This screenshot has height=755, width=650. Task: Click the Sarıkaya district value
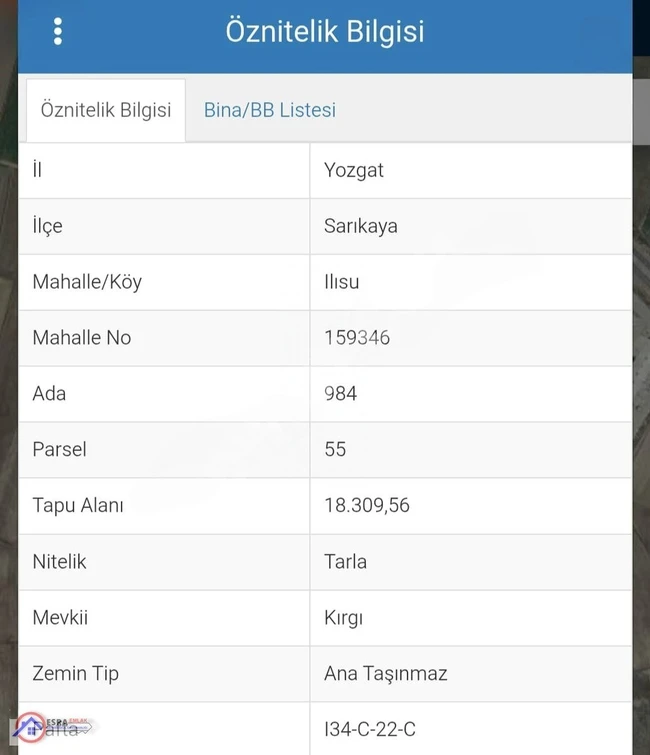[361, 226]
